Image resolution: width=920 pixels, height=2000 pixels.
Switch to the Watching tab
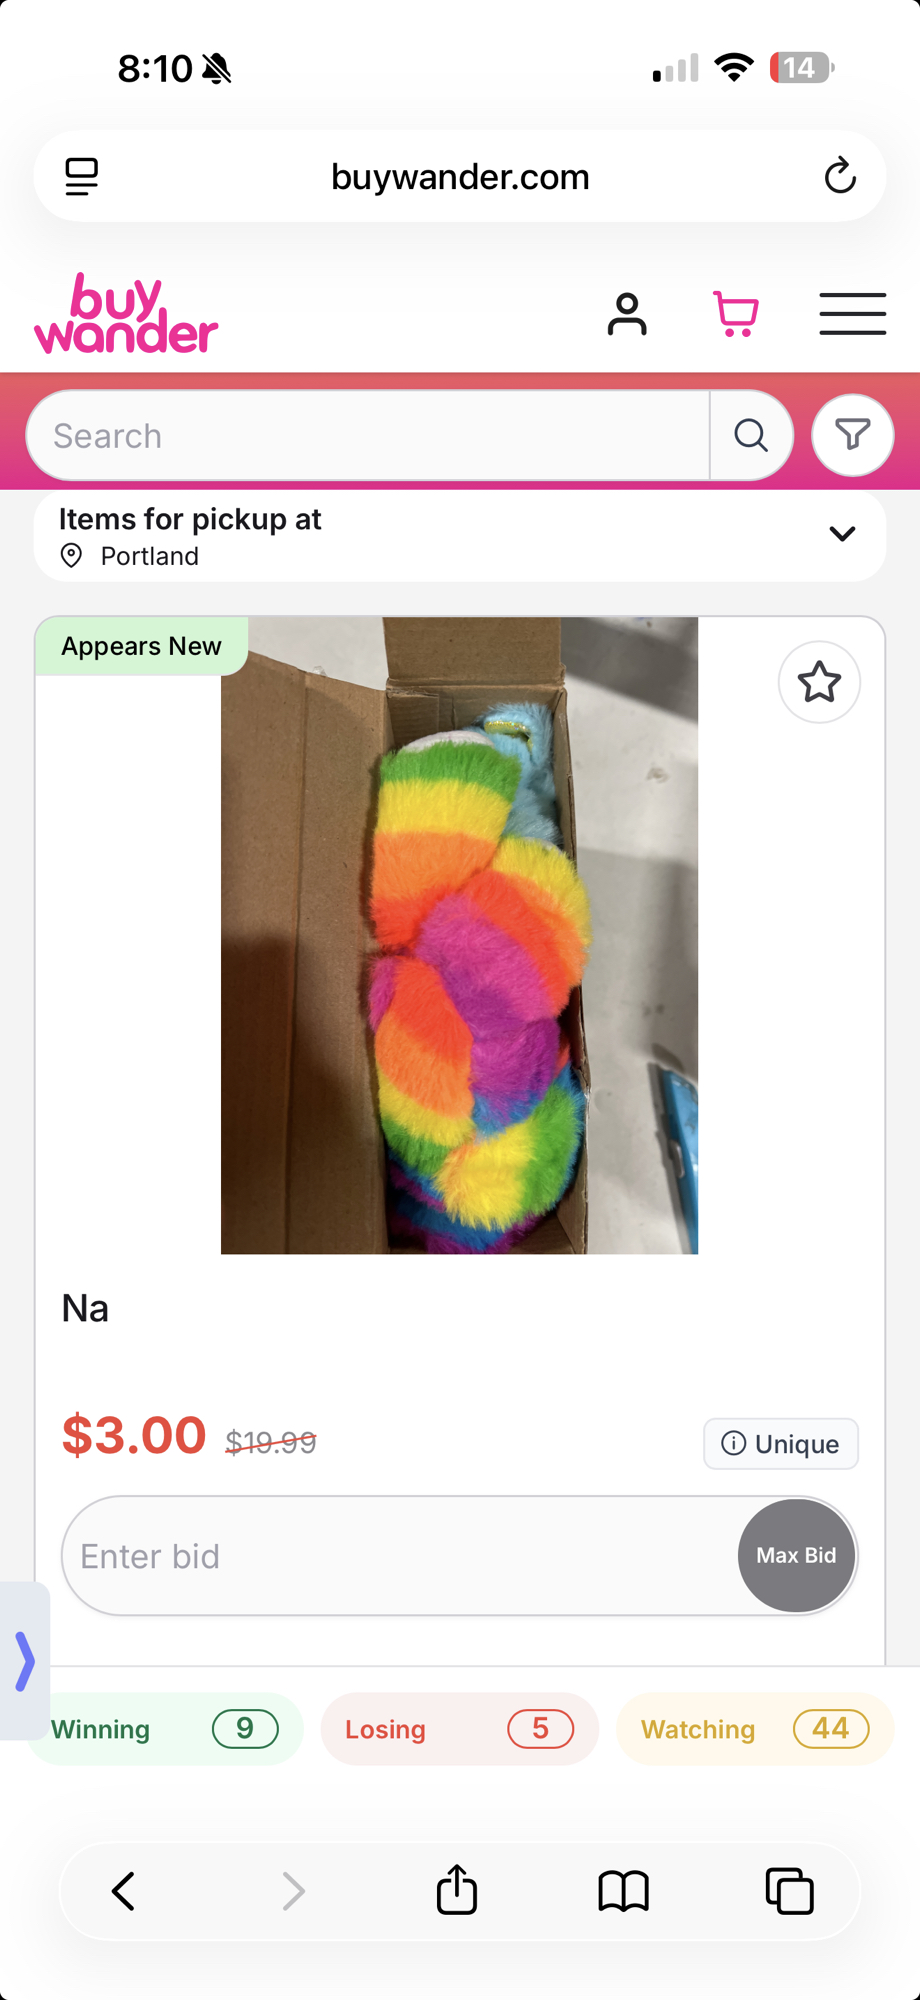(x=754, y=1729)
